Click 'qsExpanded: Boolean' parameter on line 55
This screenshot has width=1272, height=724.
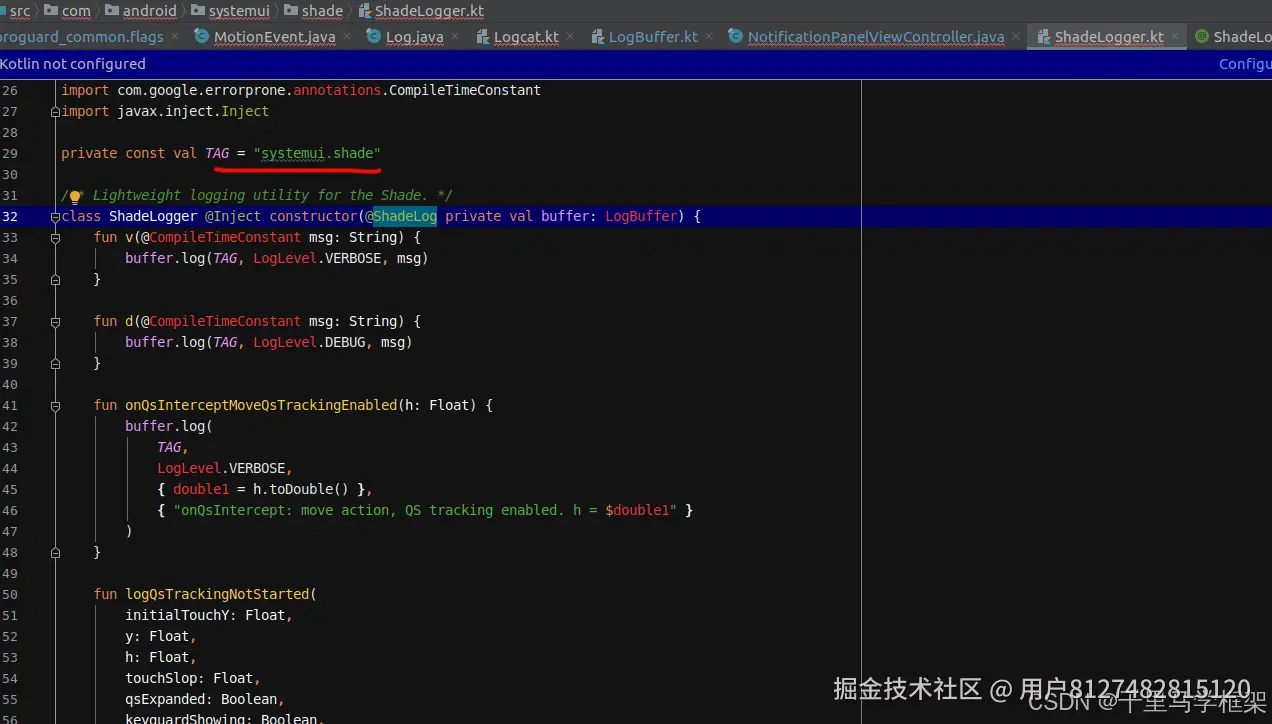coord(201,699)
